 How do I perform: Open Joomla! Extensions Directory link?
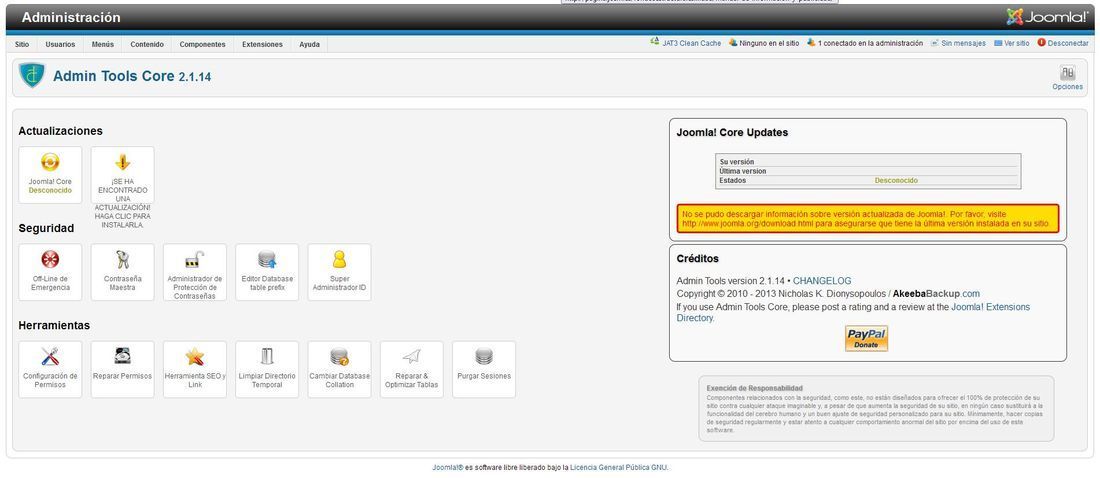853,312
